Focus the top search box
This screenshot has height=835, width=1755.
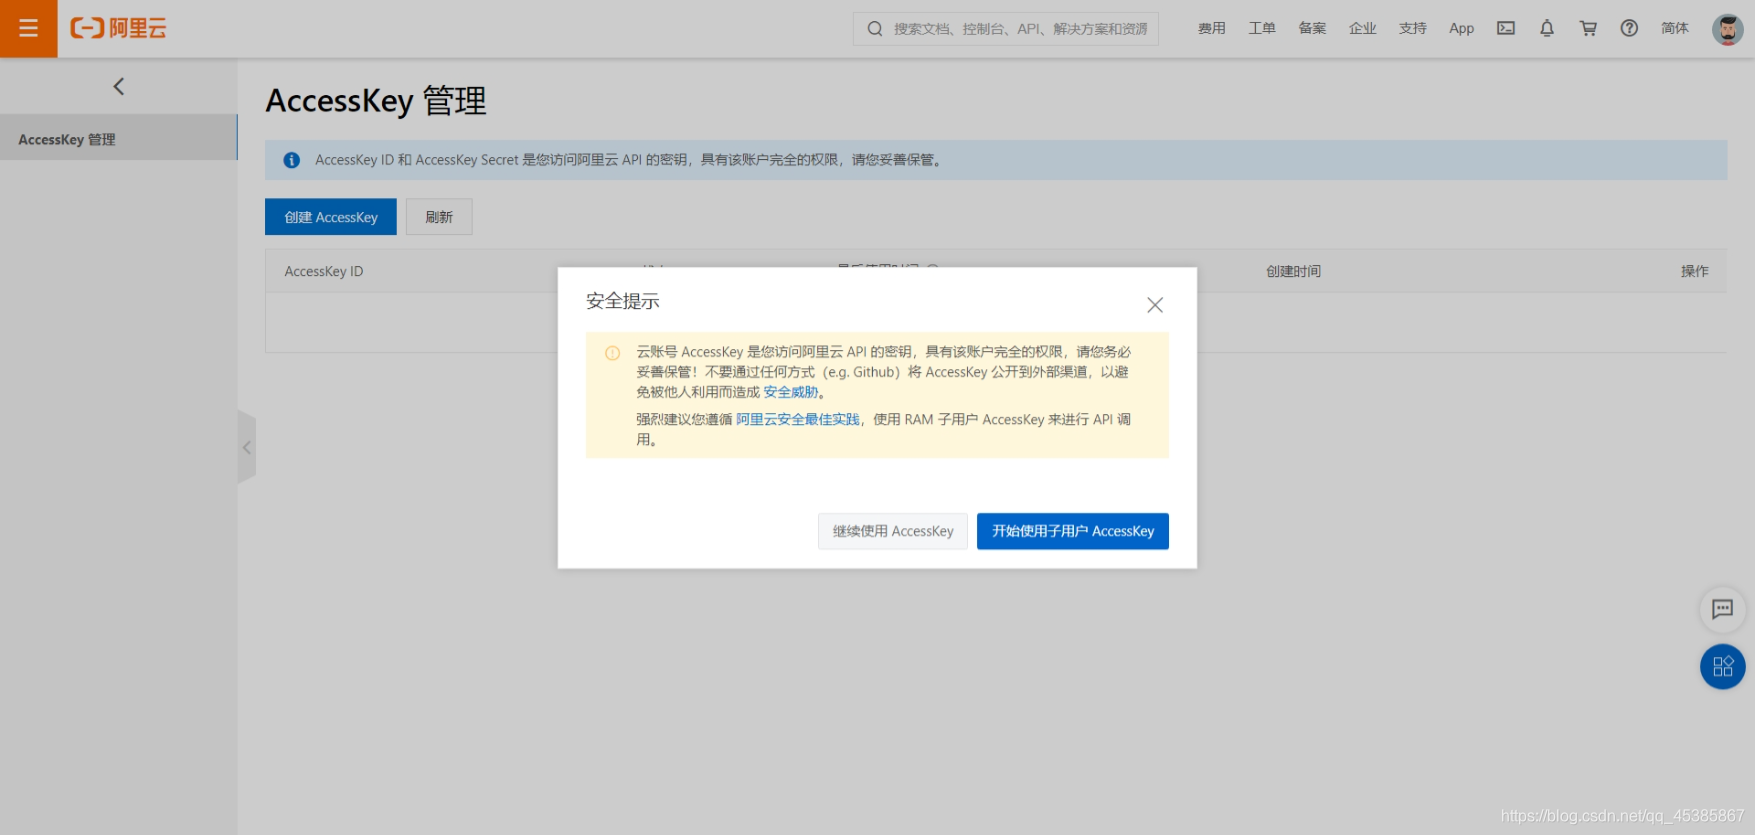tap(1006, 29)
